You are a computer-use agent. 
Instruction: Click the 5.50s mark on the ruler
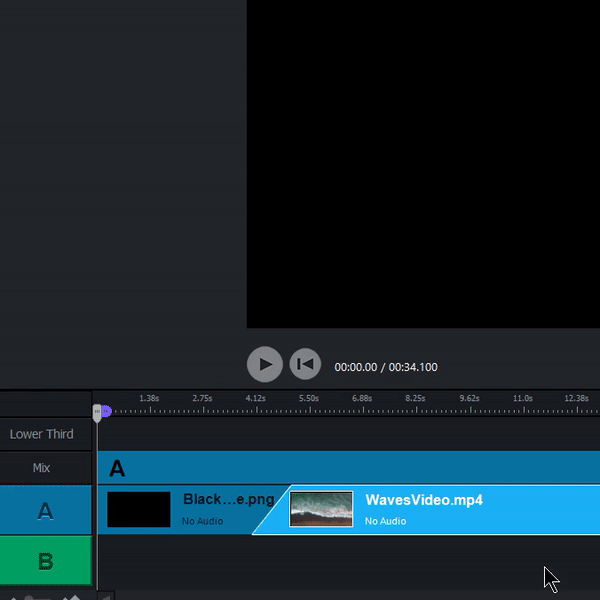[309, 398]
